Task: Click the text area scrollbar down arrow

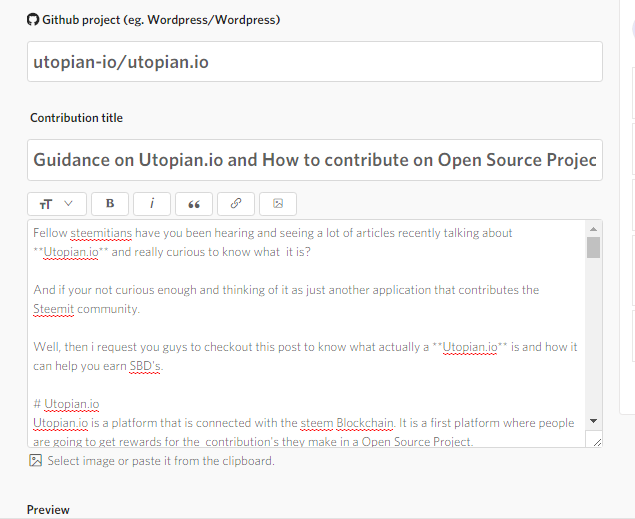Action: click(x=593, y=421)
